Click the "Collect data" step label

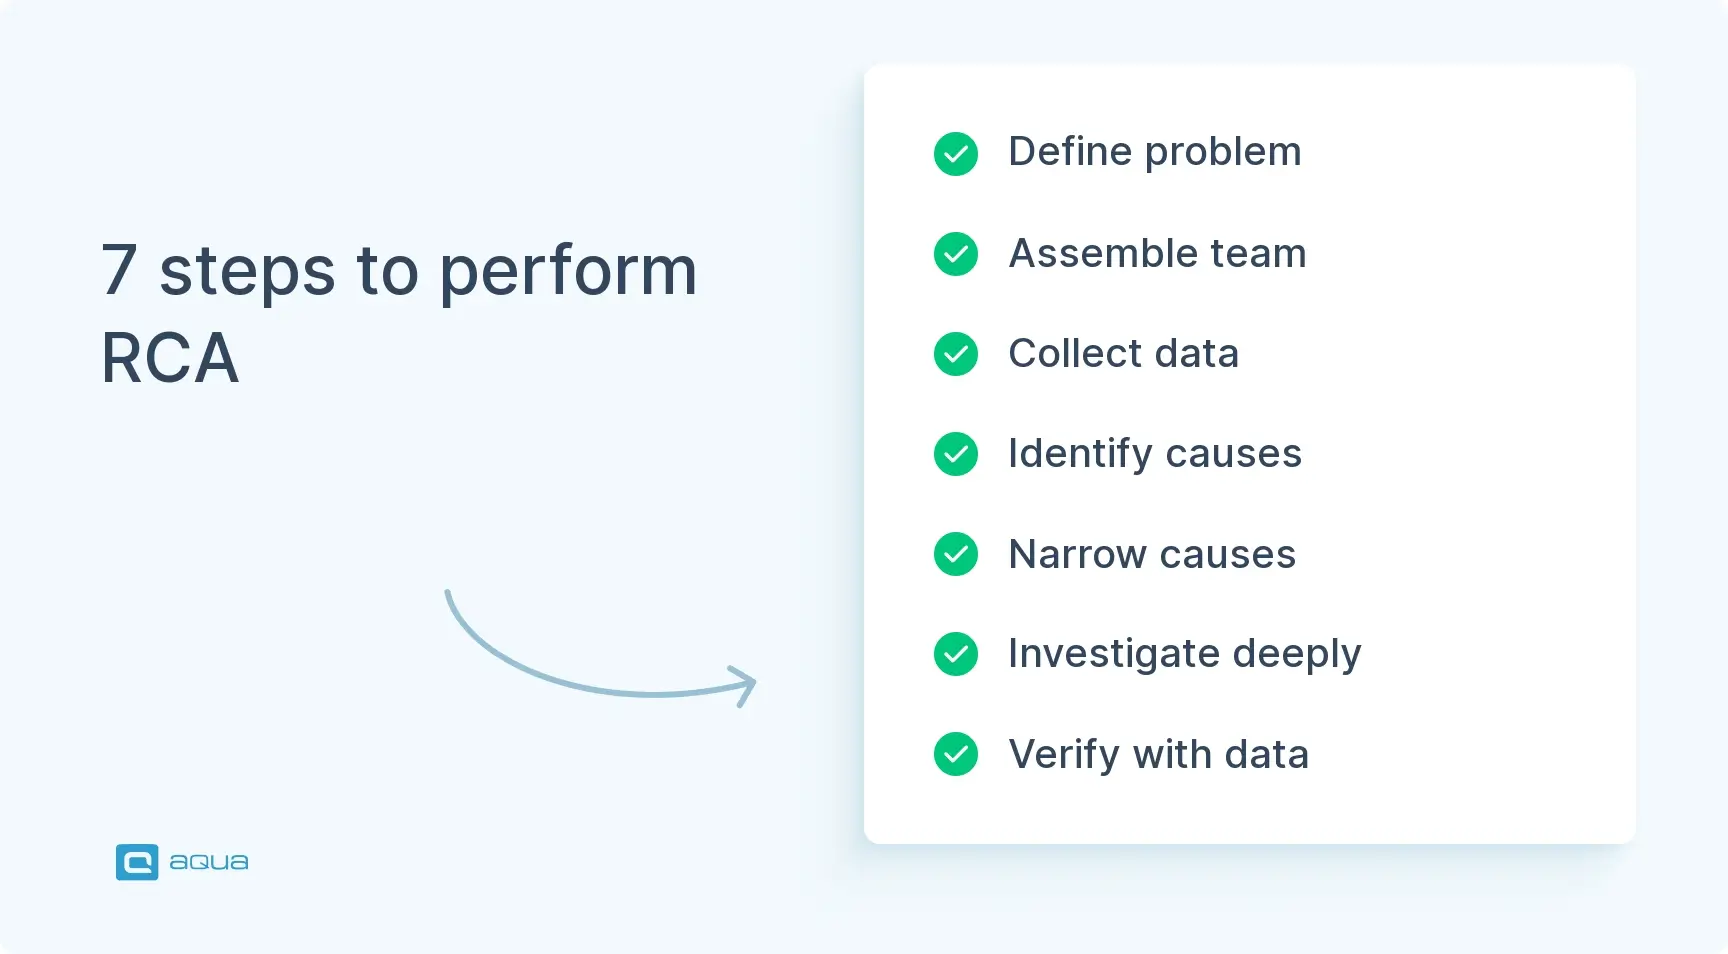[1123, 354]
